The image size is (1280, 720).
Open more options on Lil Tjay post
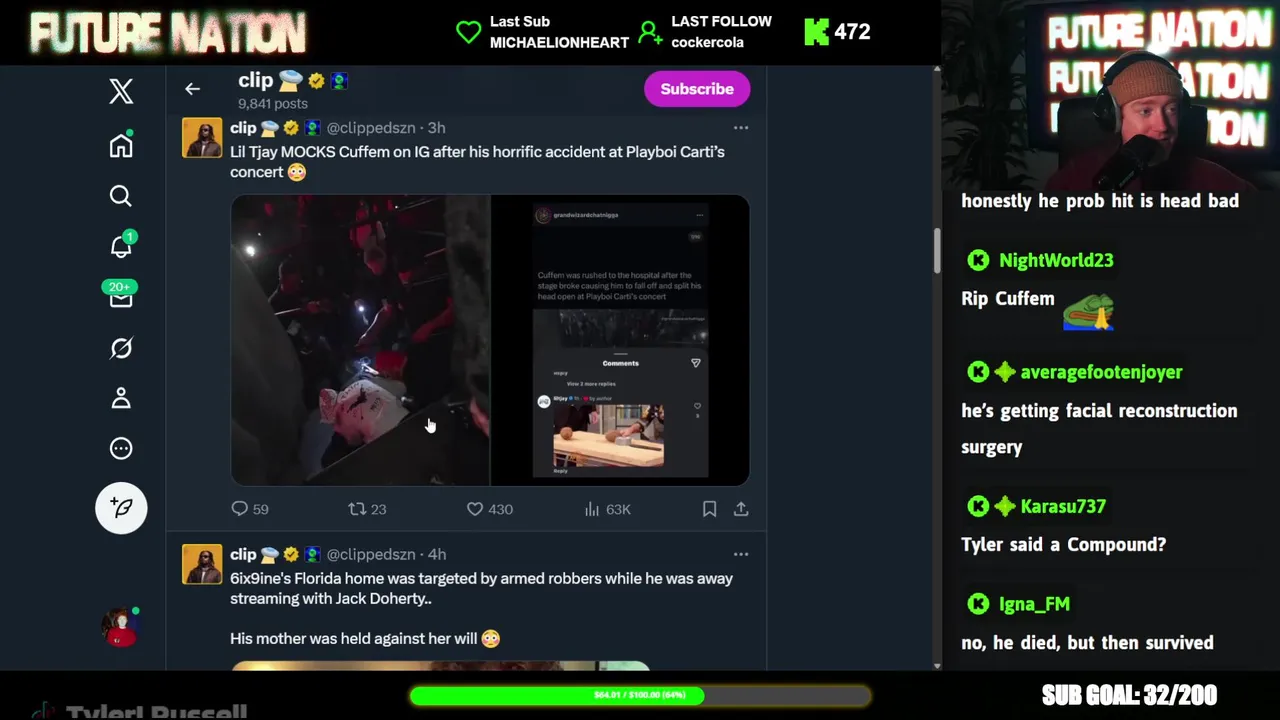point(741,128)
